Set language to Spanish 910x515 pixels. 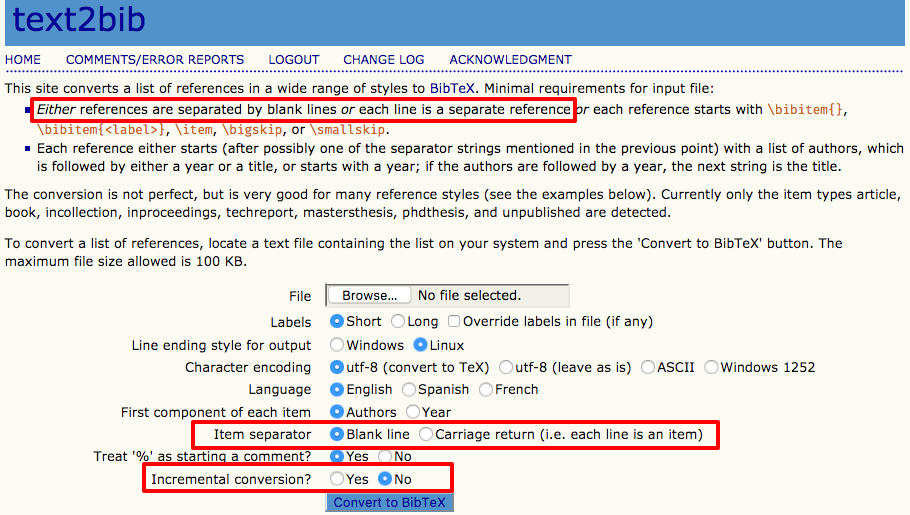[x=409, y=389]
